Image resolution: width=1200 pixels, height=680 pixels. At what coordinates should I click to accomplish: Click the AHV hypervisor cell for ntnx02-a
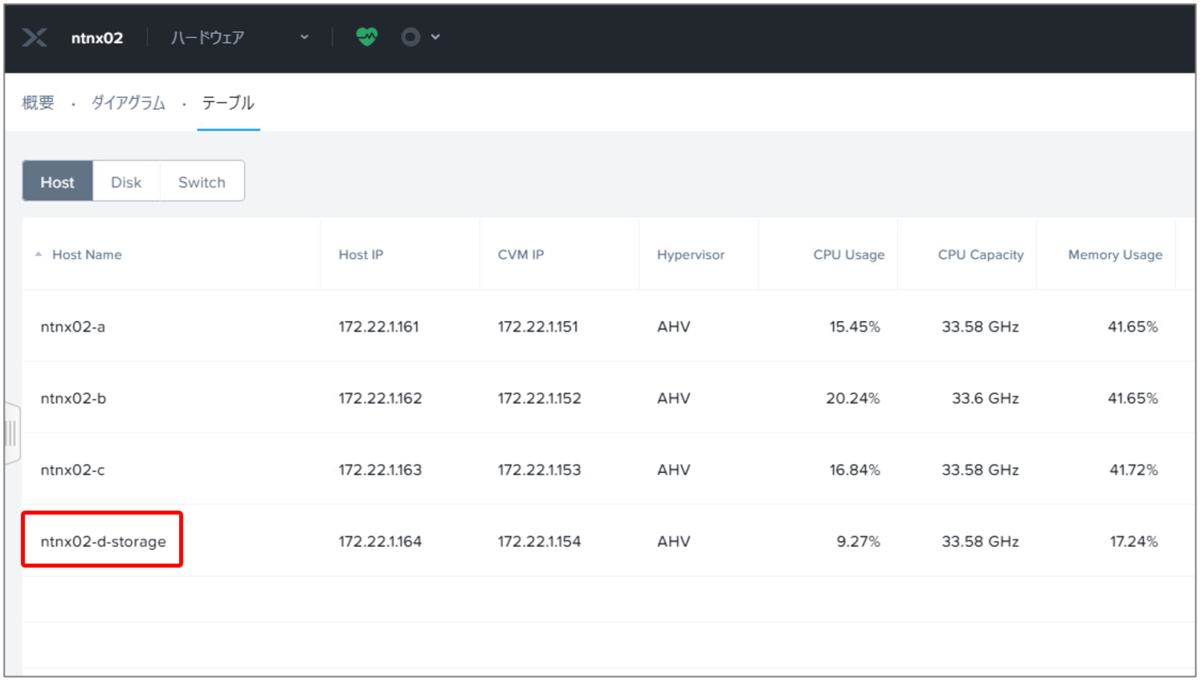(673, 326)
